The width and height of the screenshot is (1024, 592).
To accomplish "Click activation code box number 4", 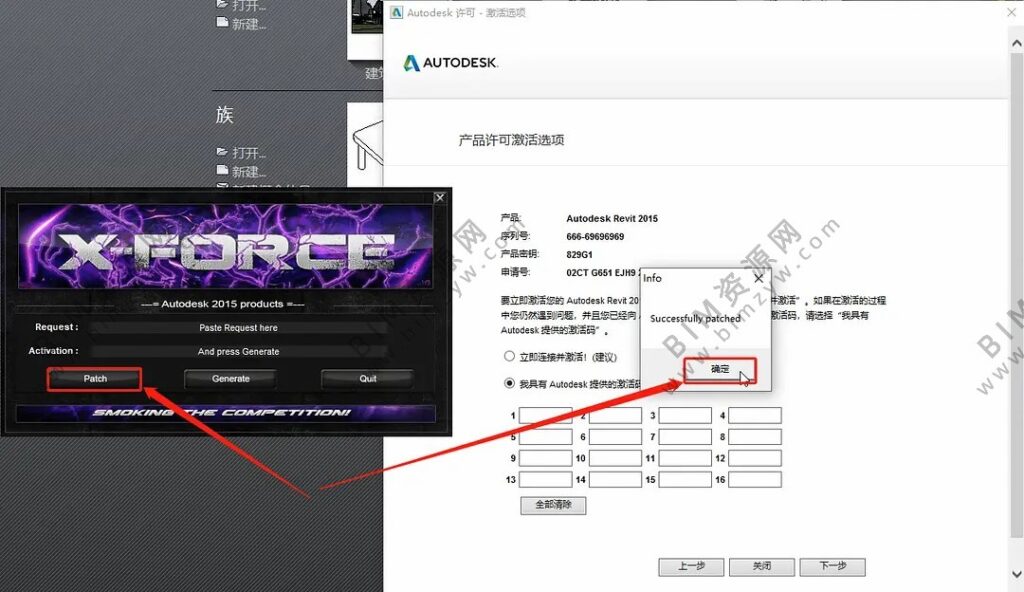I will [755, 416].
